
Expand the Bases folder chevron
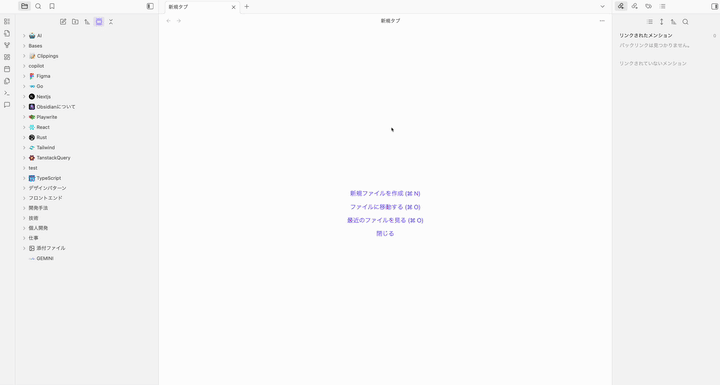click(24, 46)
